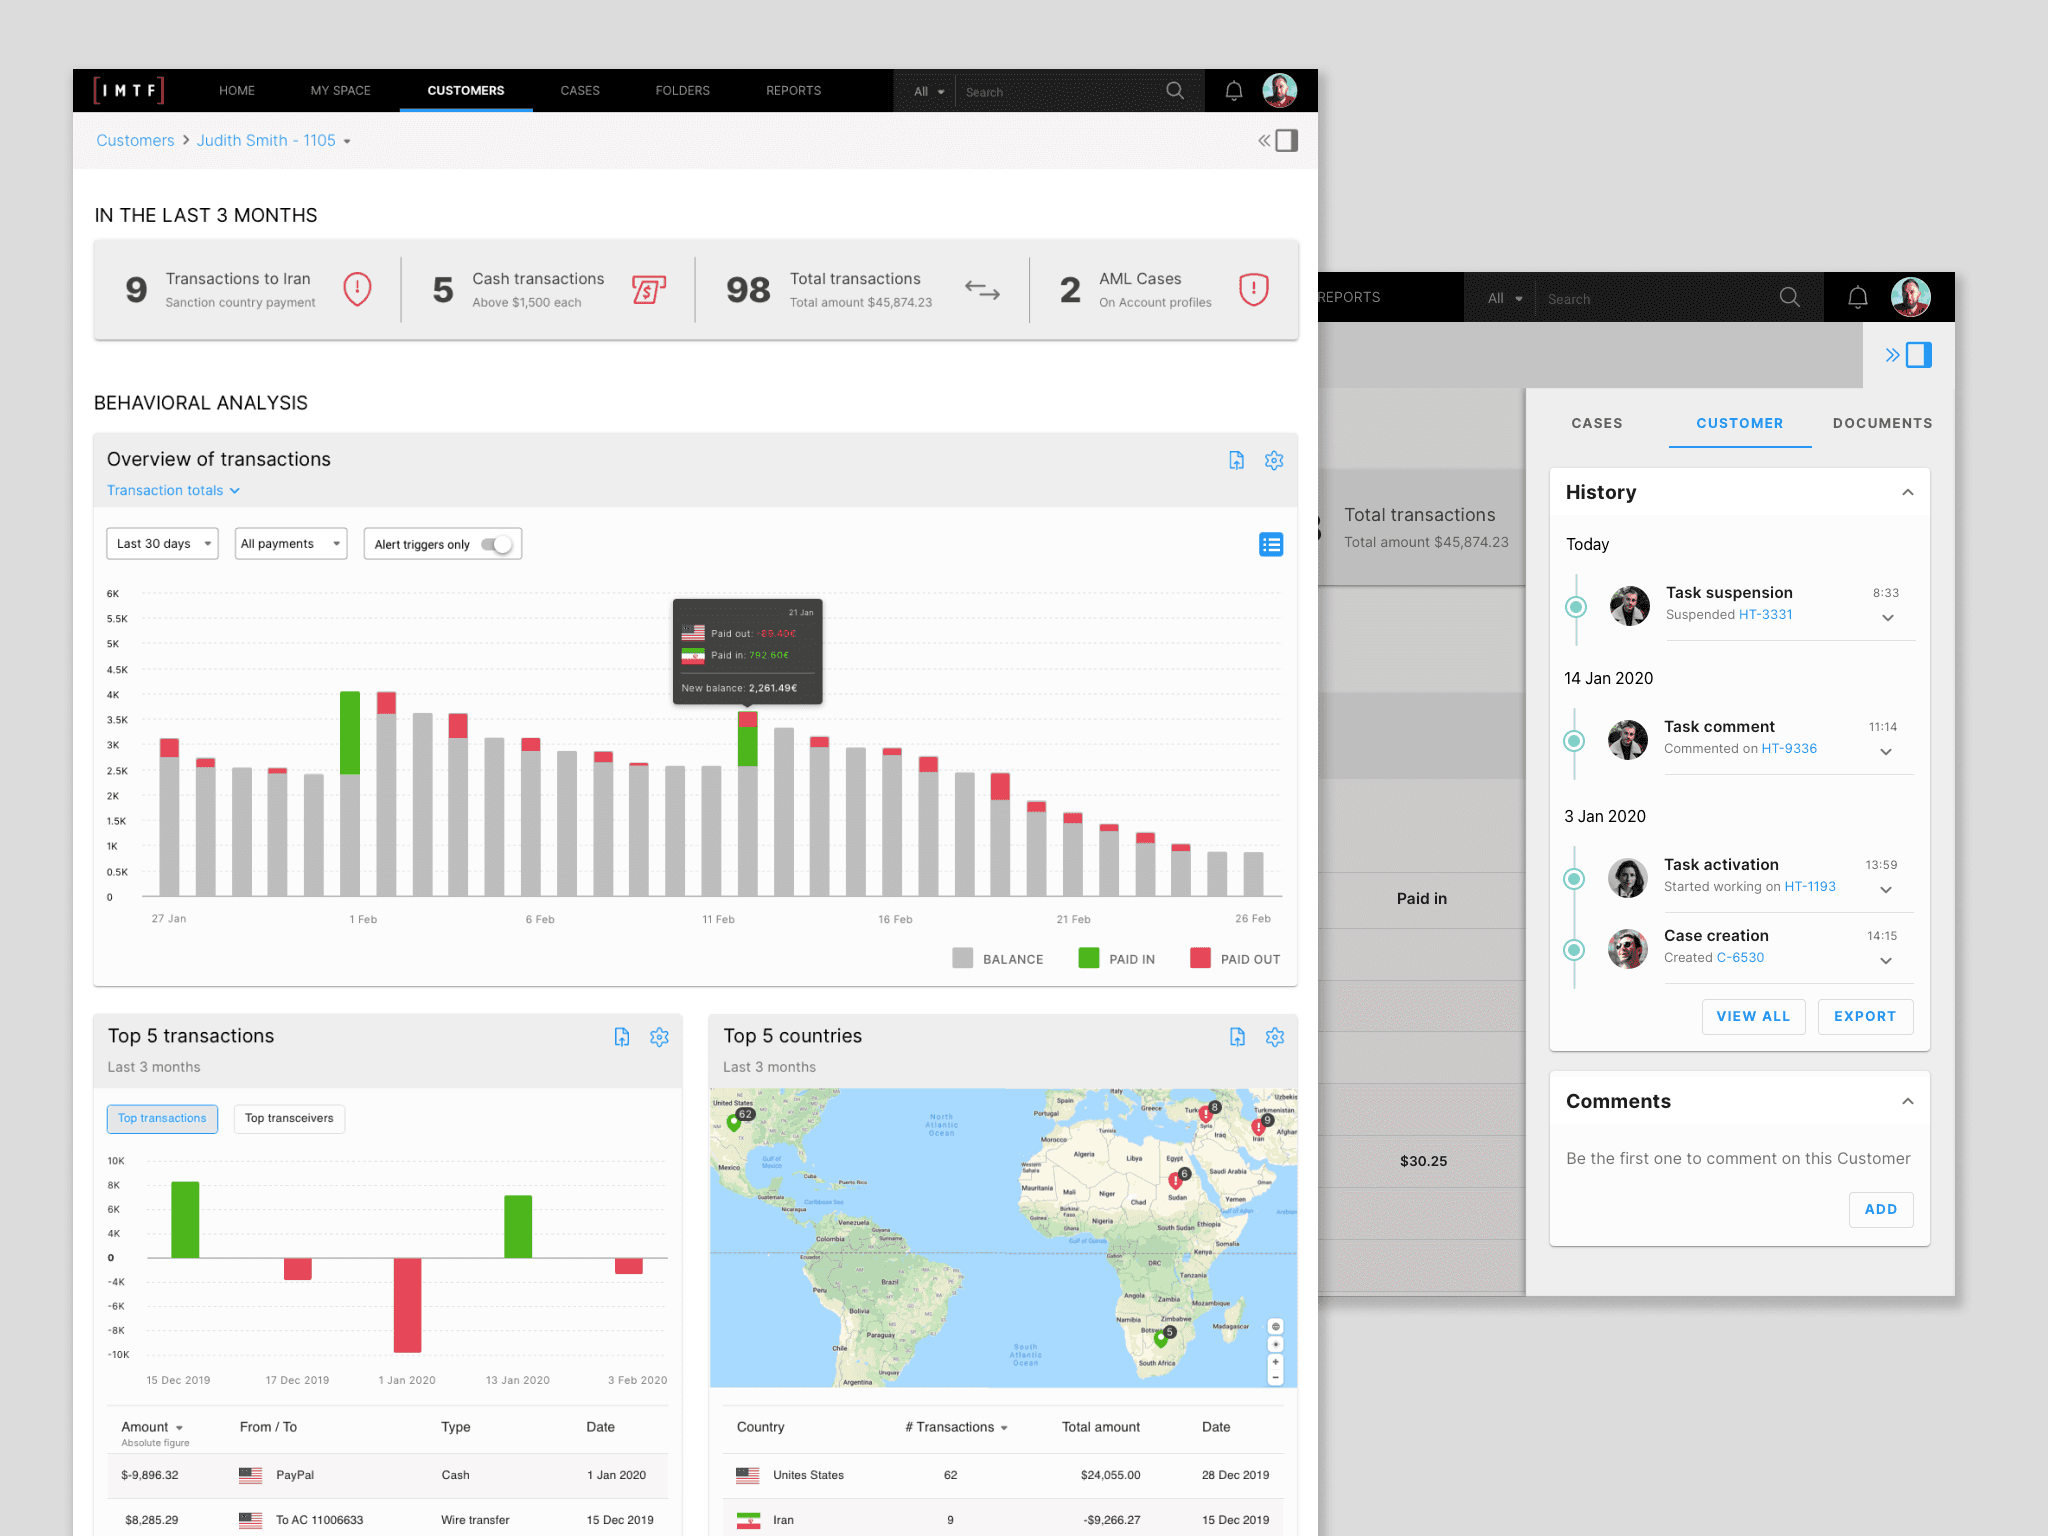Open the All payments dropdown

[290, 544]
